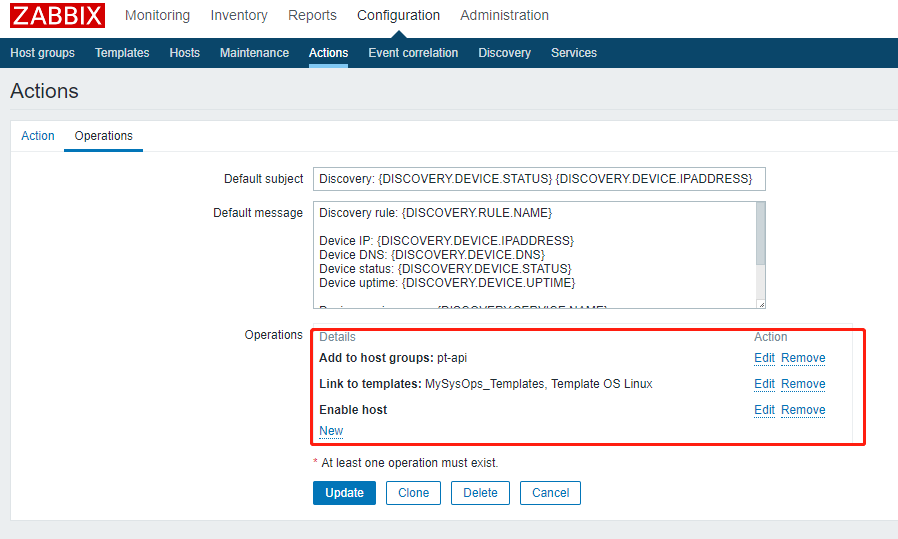Go to Event correlation submenu
The image size is (898, 539).
(x=413, y=53)
